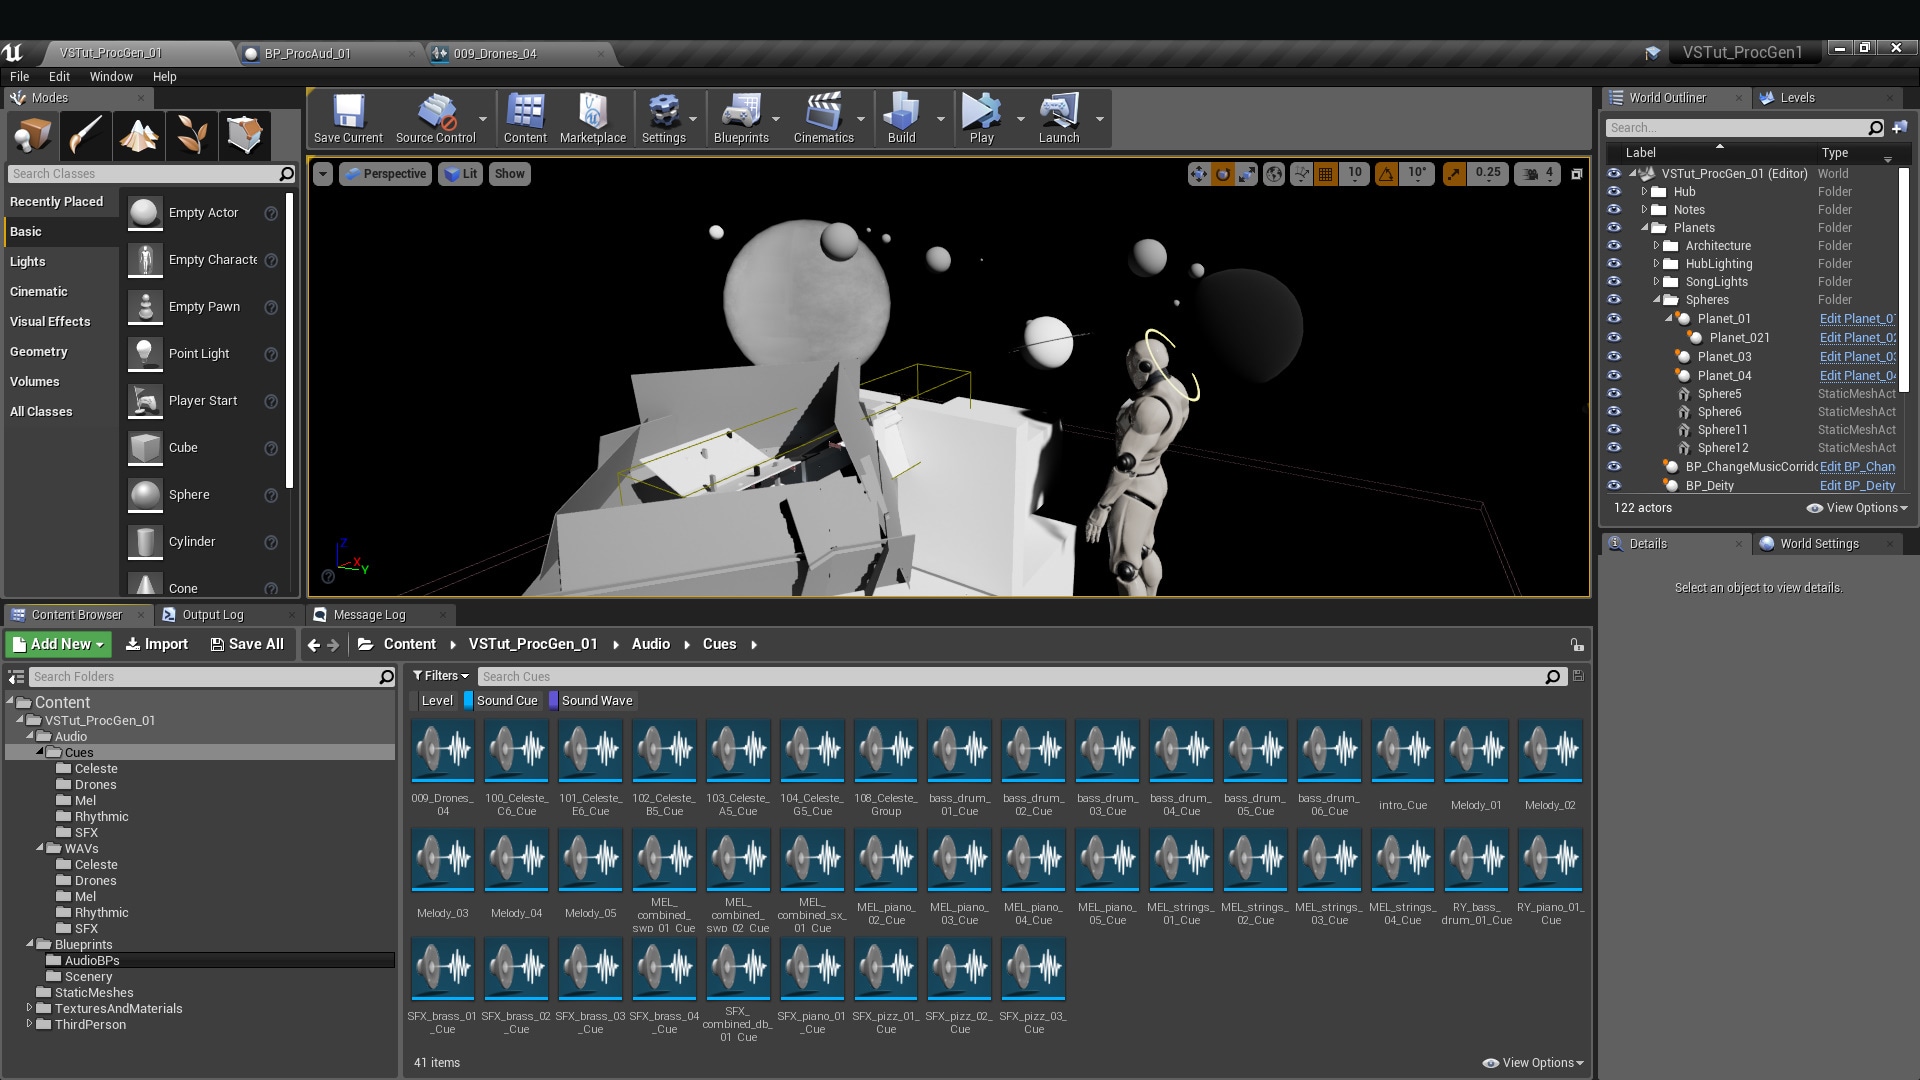Open the Blueprints toolbar icon

741,115
